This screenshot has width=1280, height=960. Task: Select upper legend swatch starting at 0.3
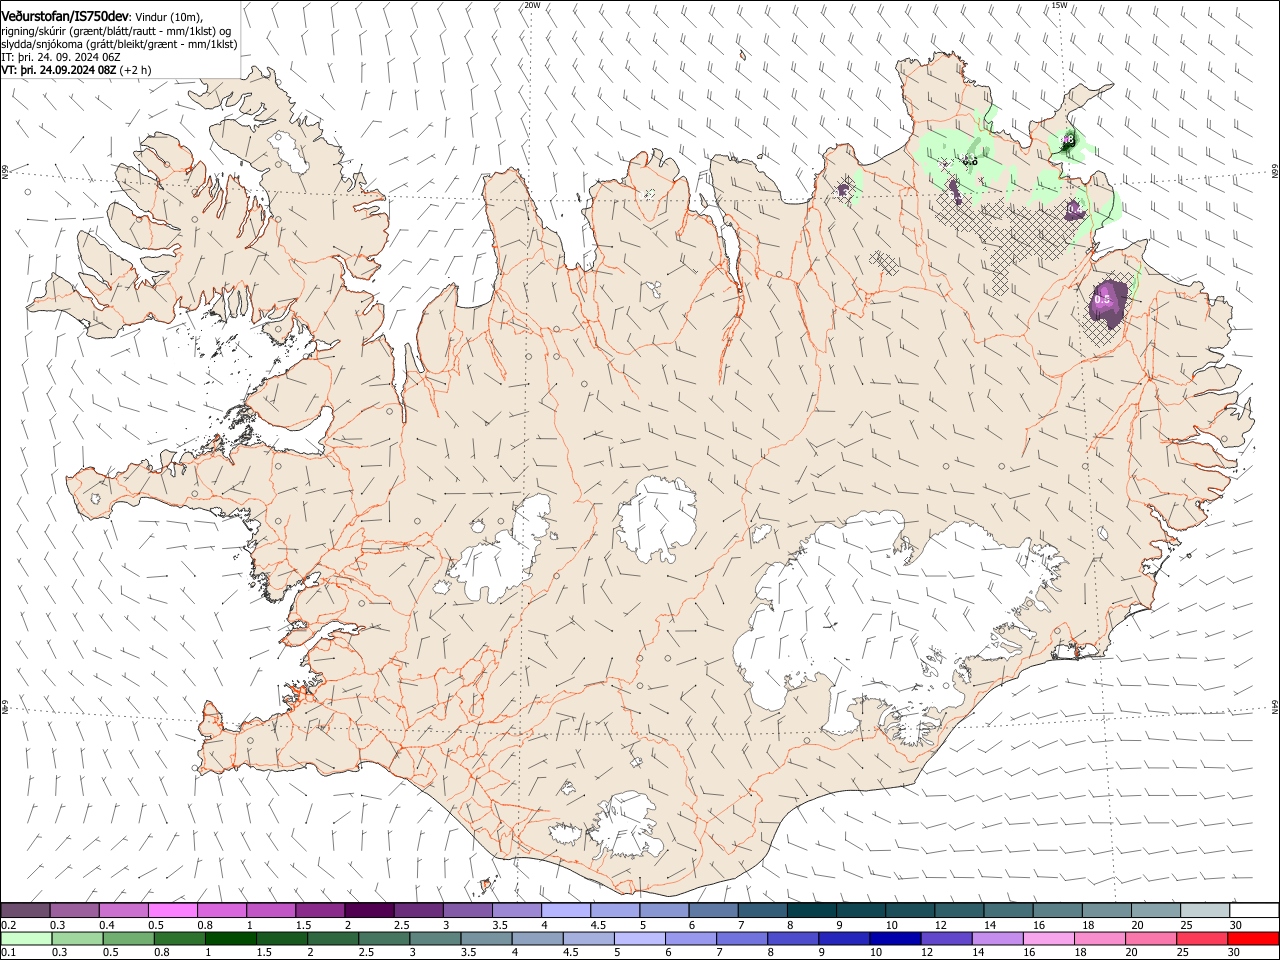(x=74, y=910)
